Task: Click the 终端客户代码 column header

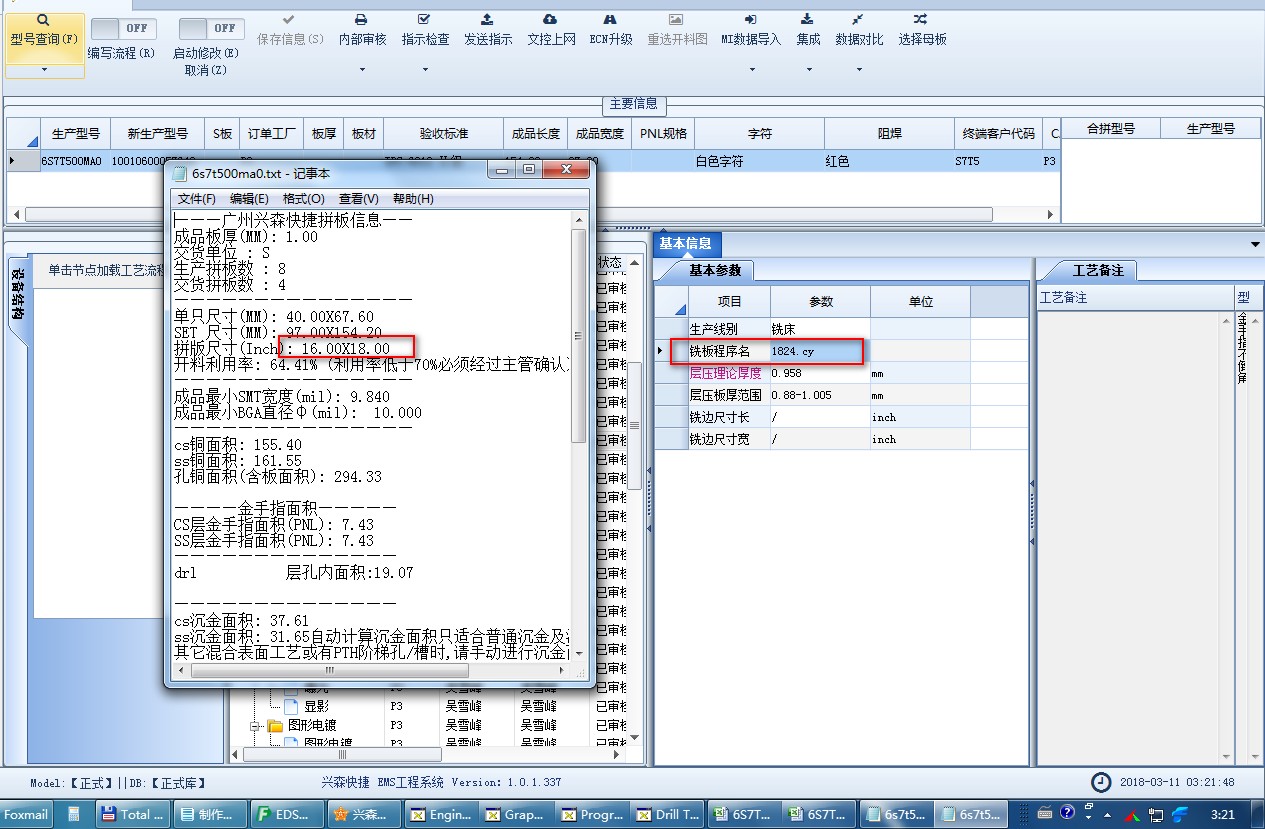Action: 998,133
